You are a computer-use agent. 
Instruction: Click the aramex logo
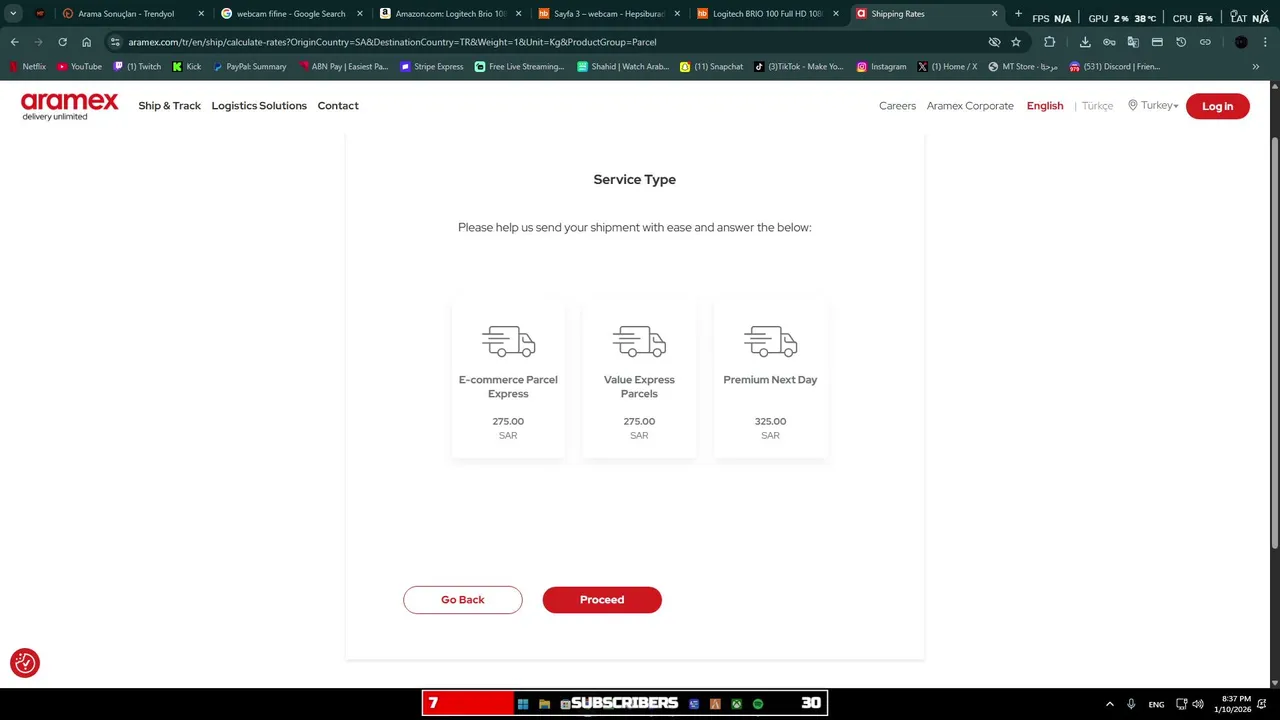click(x=69, y=106)
